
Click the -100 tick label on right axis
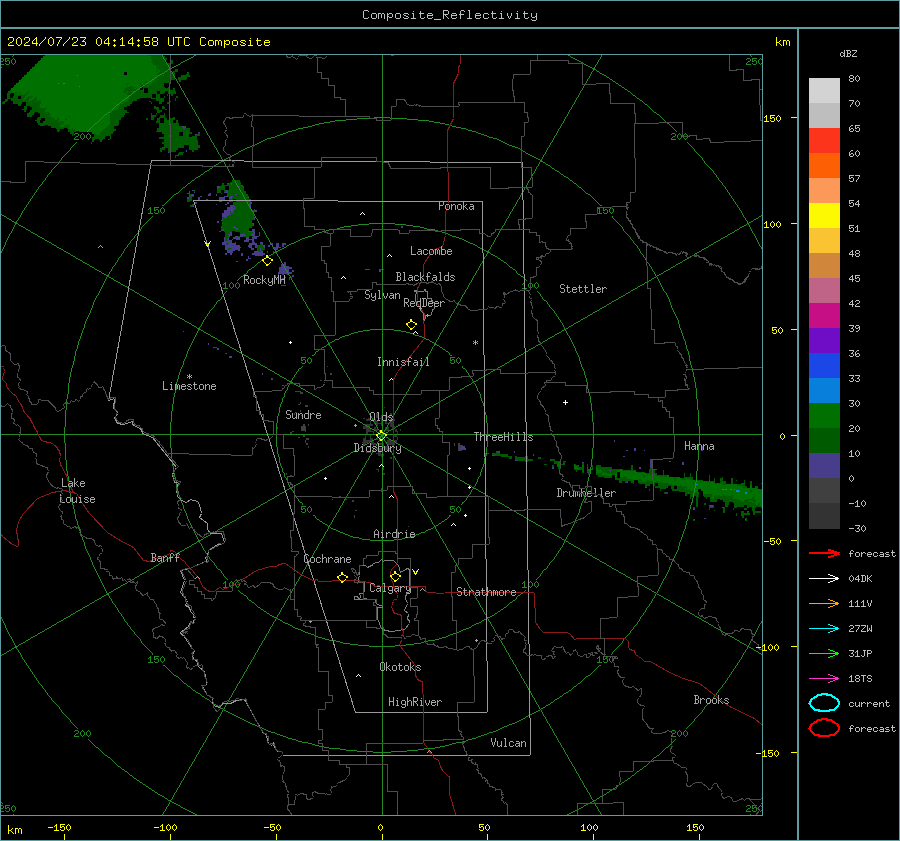767,647
